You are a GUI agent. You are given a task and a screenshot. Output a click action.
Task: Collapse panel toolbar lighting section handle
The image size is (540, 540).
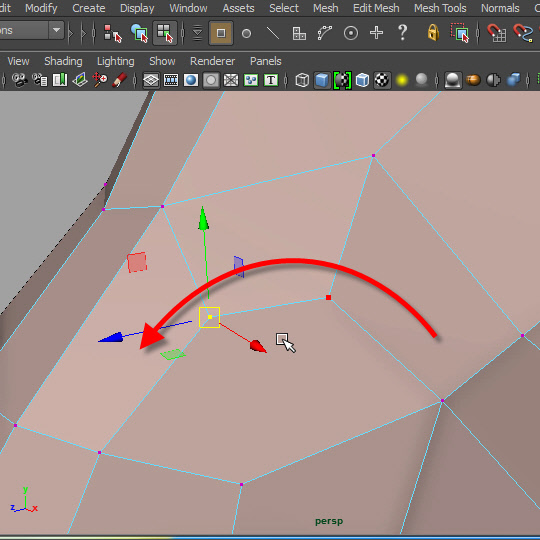coord(437,81)
